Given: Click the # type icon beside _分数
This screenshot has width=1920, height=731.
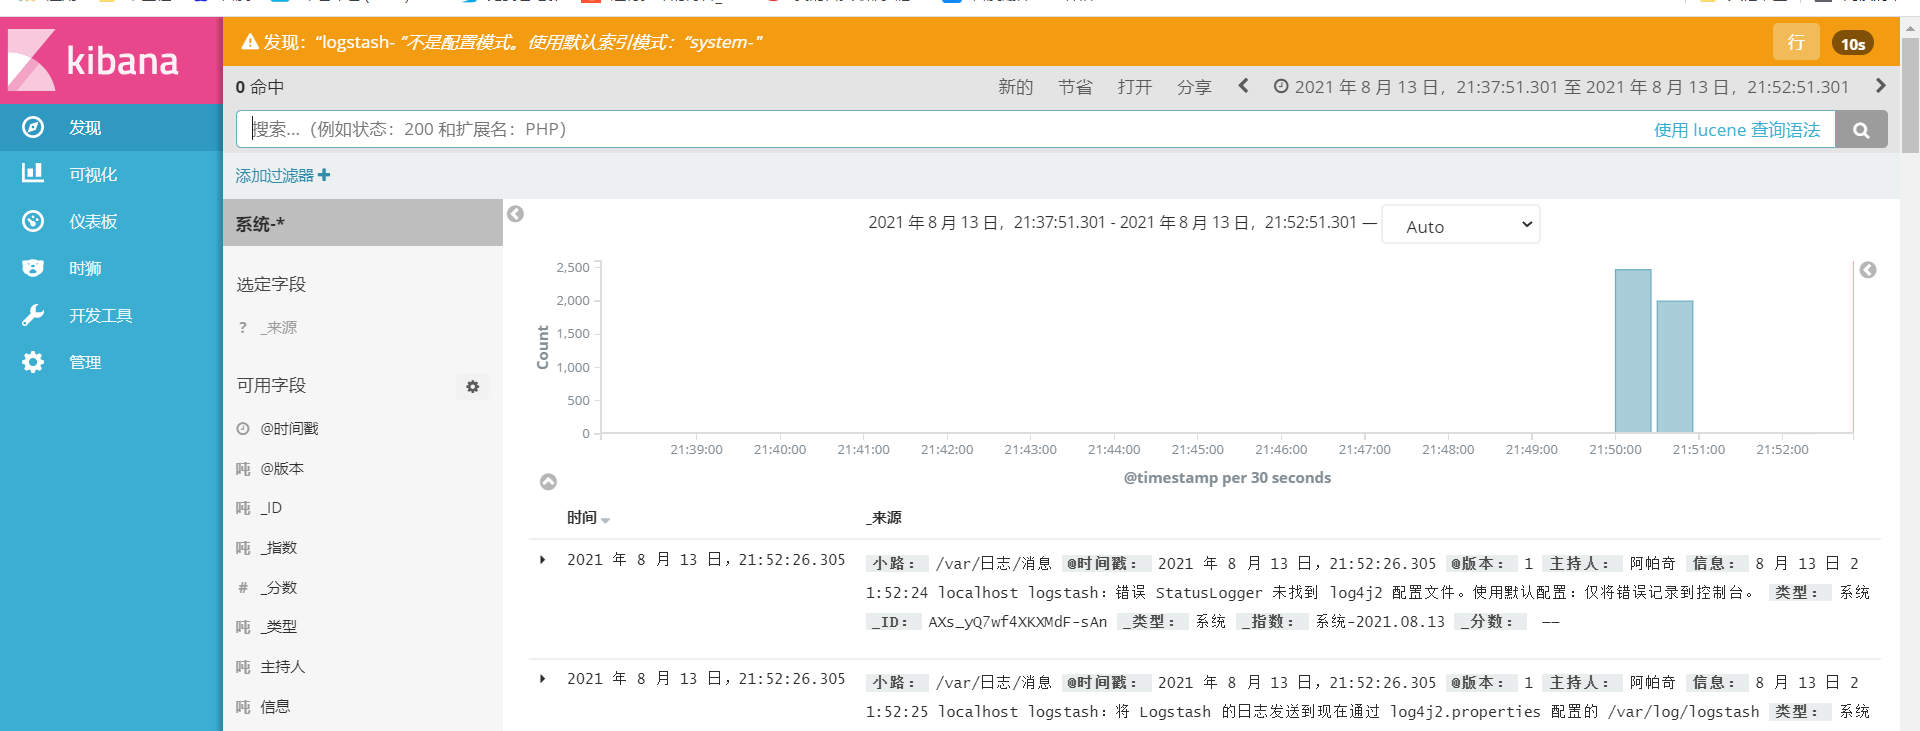Looking at the screenshot, I should pos(243,588).
